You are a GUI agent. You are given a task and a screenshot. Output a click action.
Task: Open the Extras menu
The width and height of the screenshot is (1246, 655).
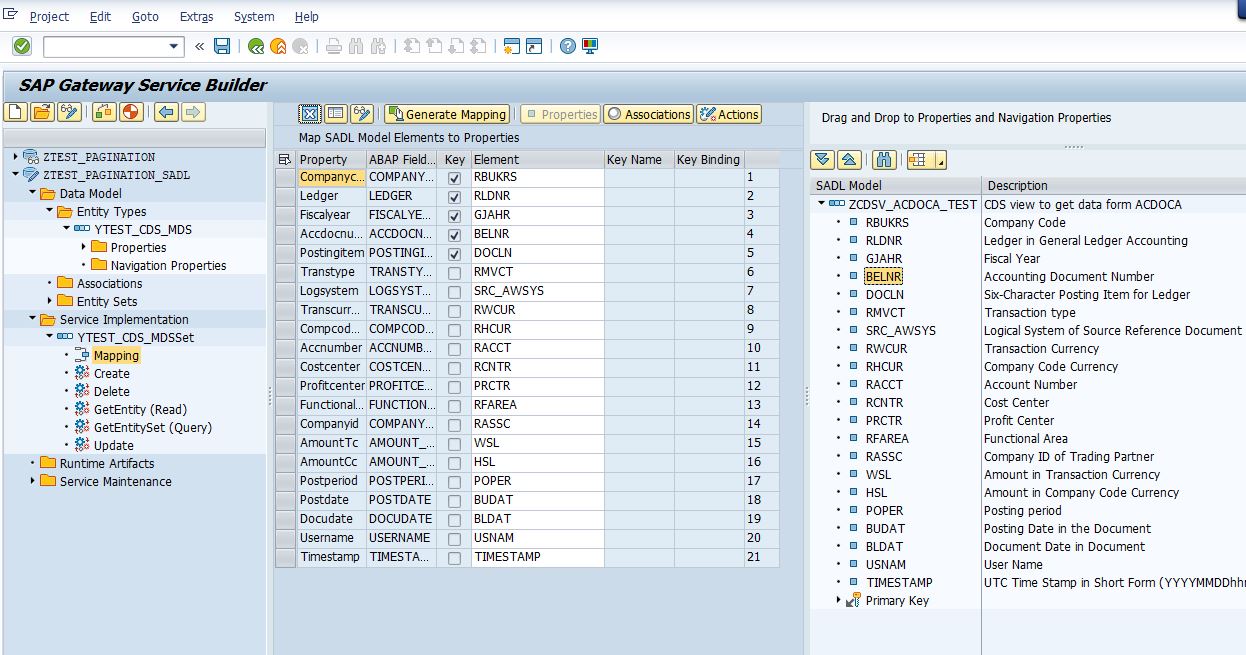point(196,16)
